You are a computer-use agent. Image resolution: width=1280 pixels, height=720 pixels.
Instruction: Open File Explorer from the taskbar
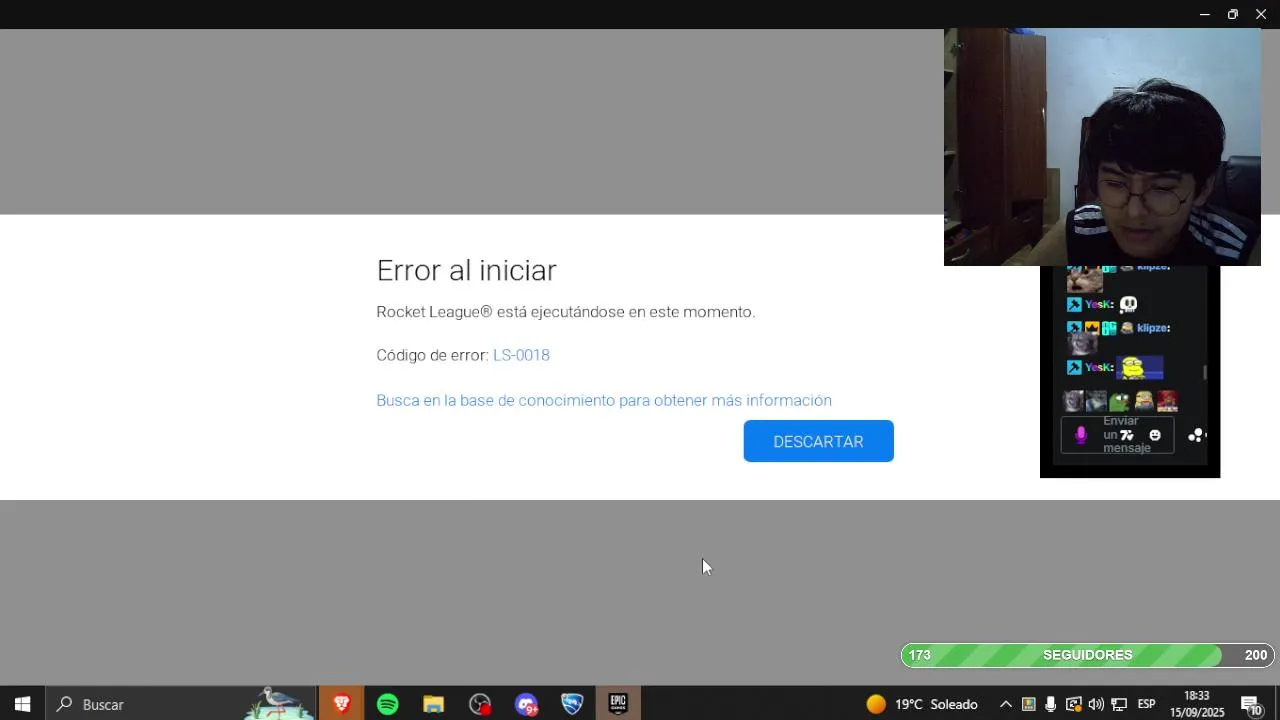(433, 704)
